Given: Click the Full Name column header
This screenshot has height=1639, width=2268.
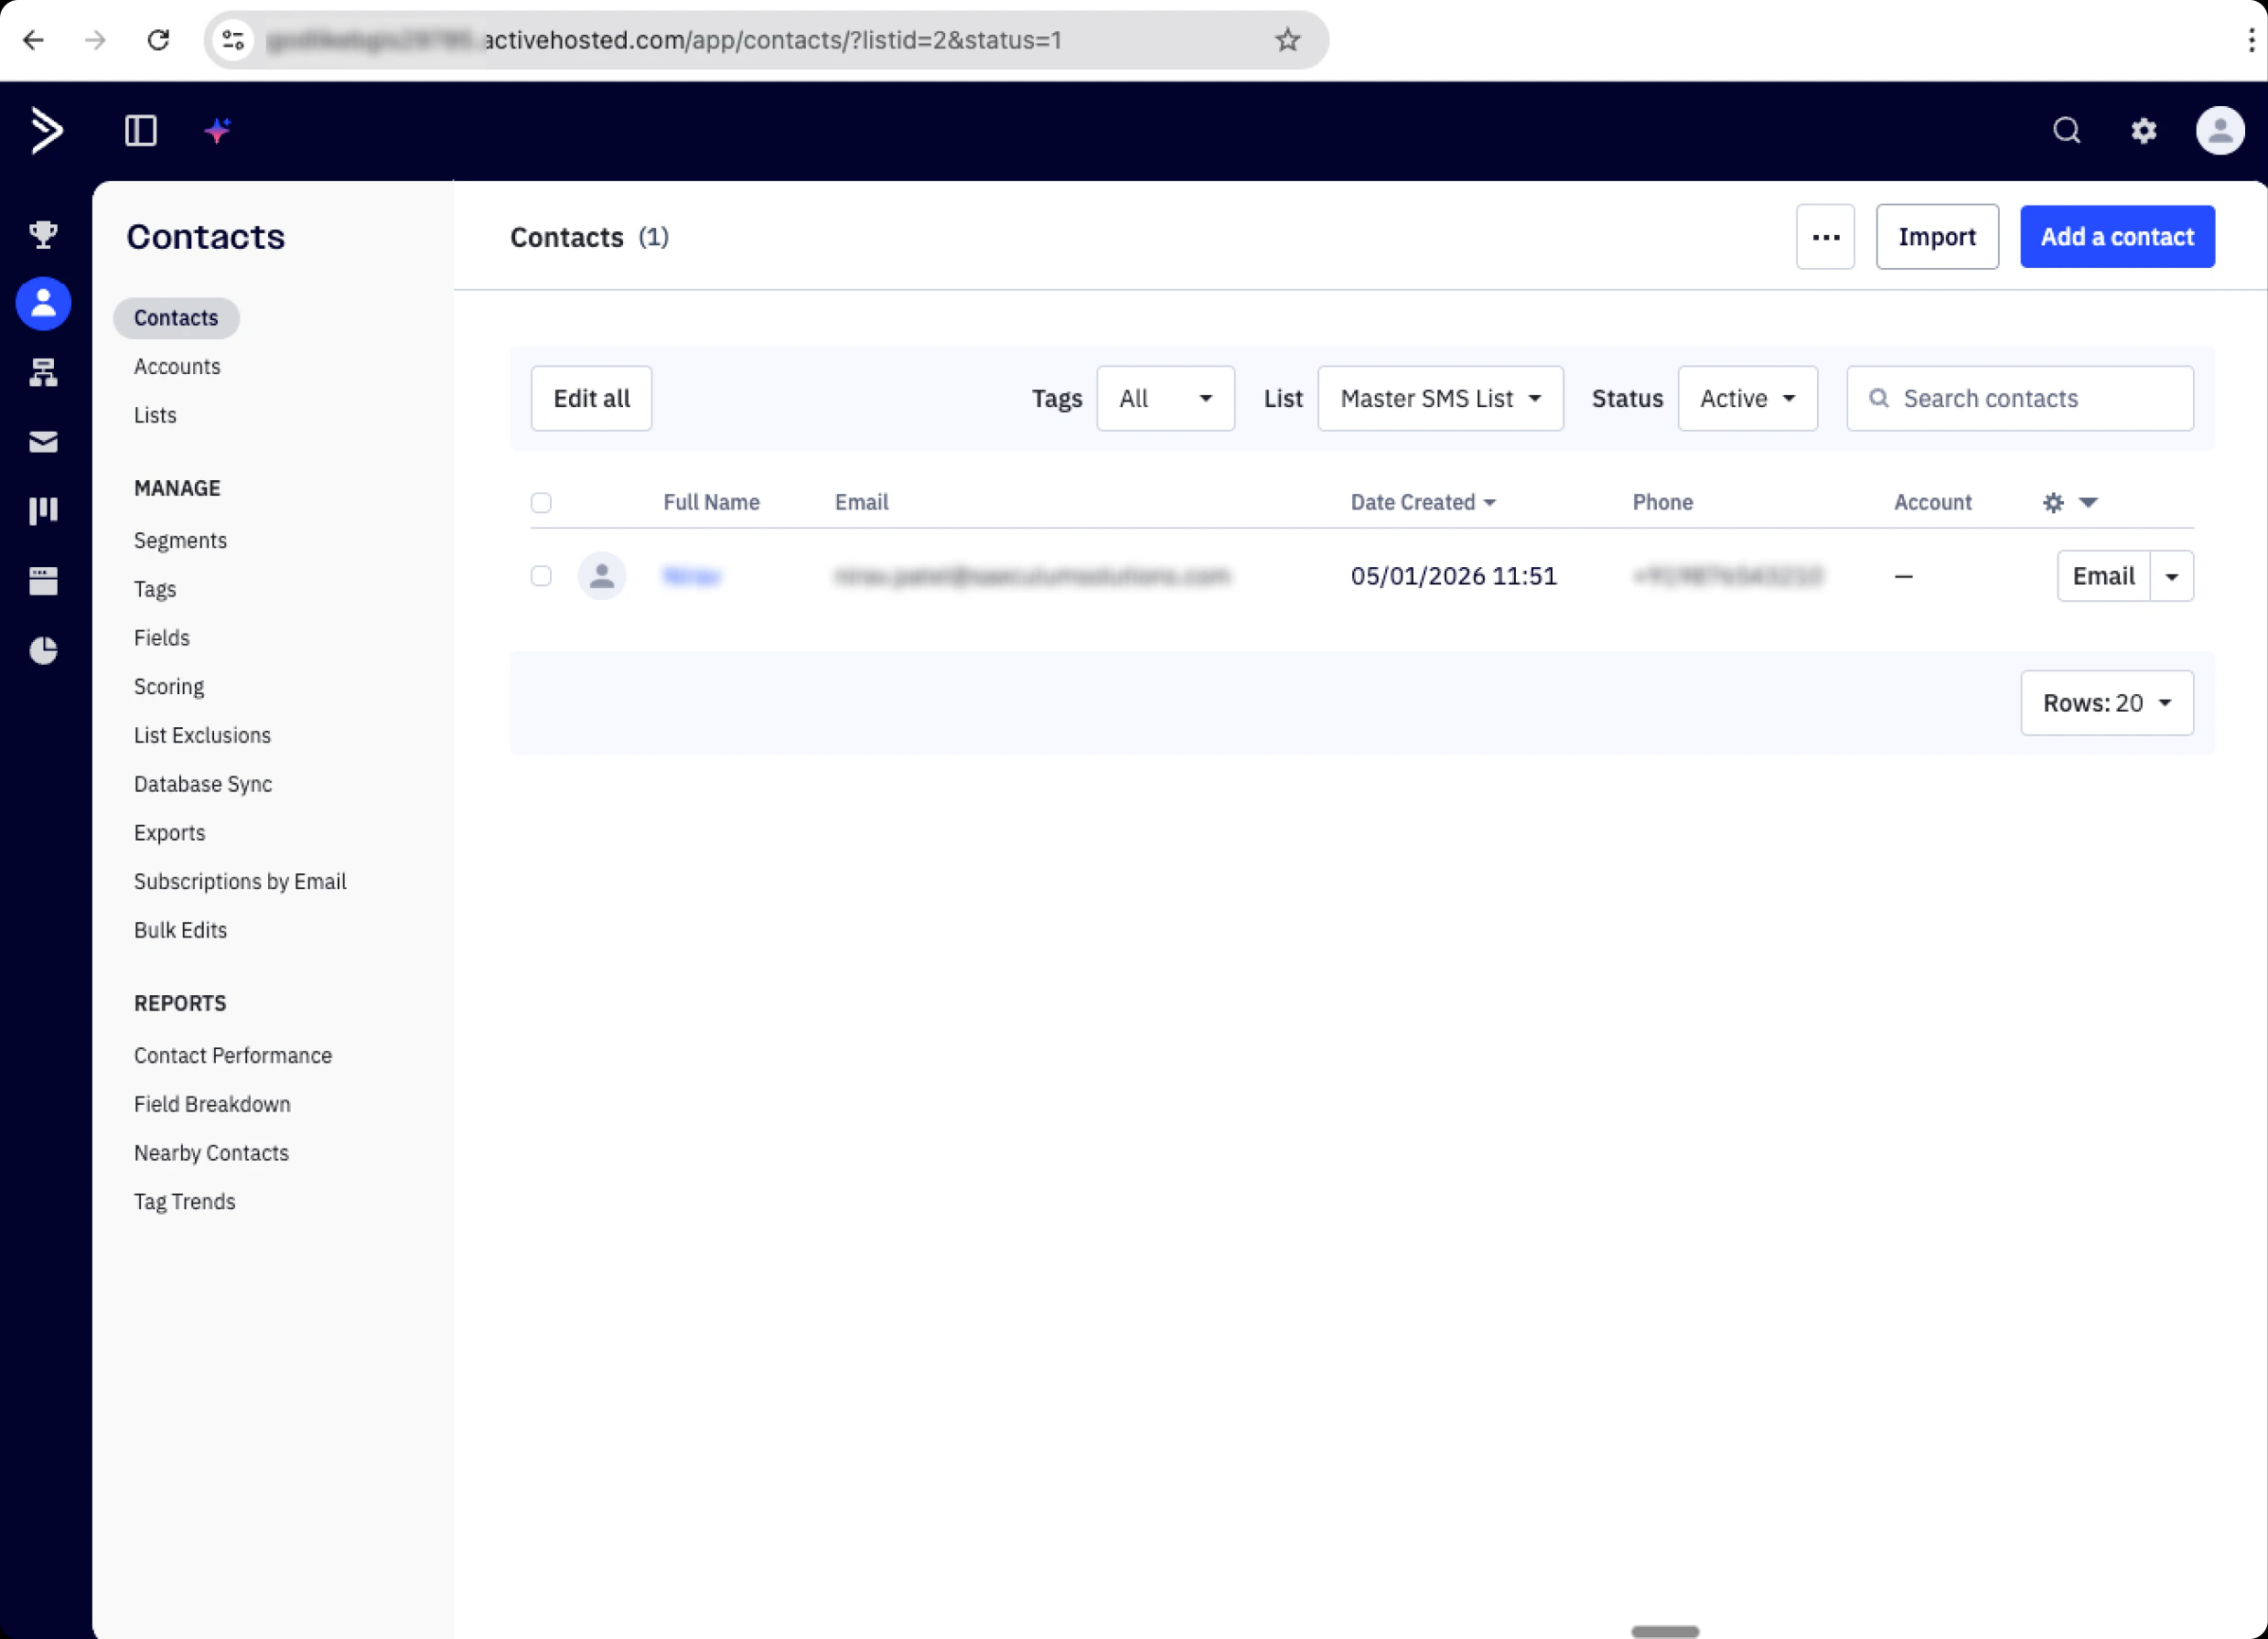Looking at the screenshot, I should click(x=711, y=502).
